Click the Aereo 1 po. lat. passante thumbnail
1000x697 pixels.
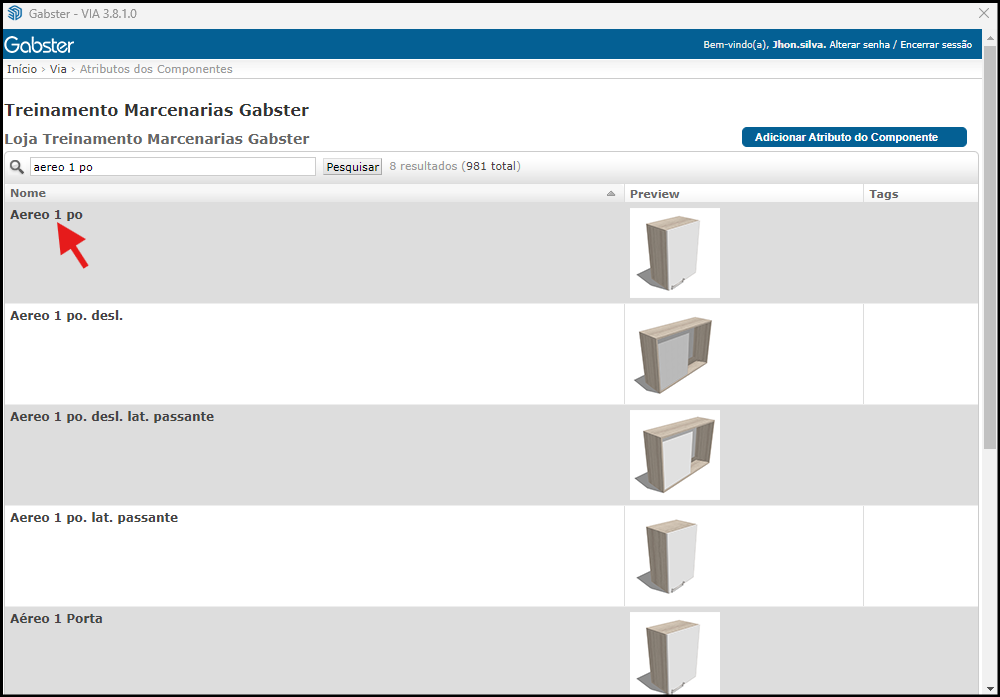[674, 556]
